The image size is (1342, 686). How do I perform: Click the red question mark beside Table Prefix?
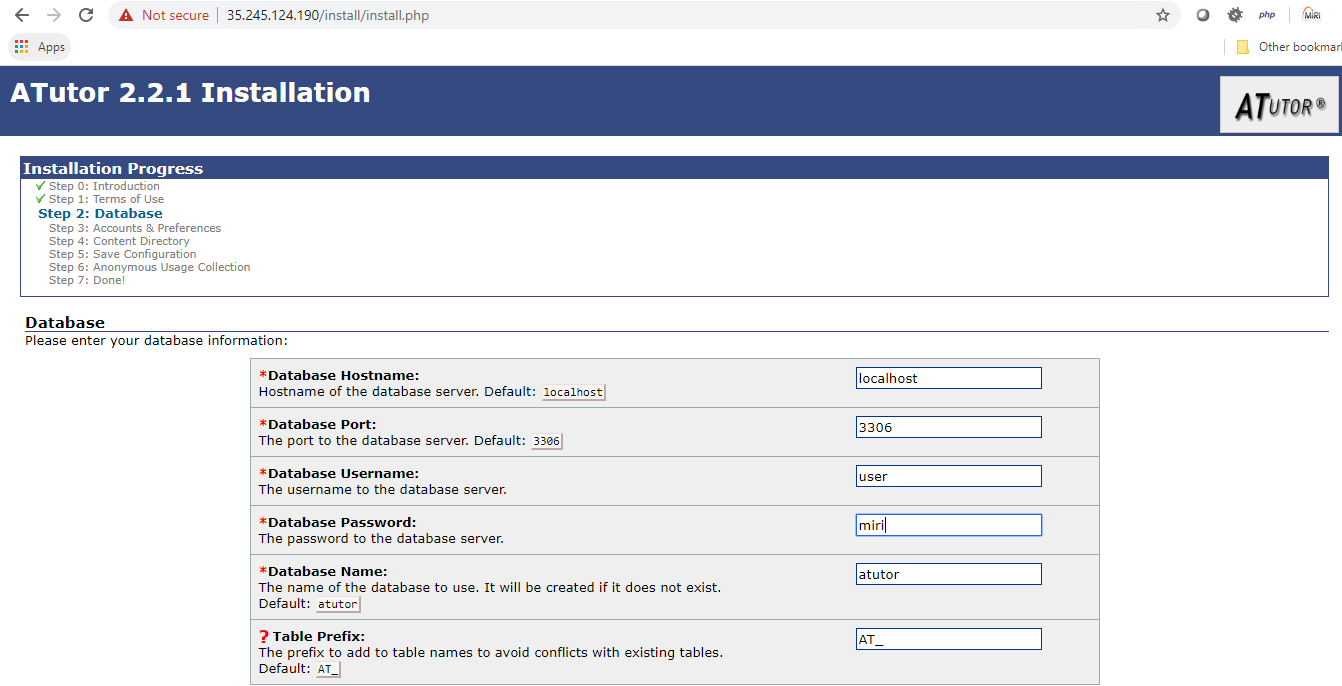tap(264, 637)
